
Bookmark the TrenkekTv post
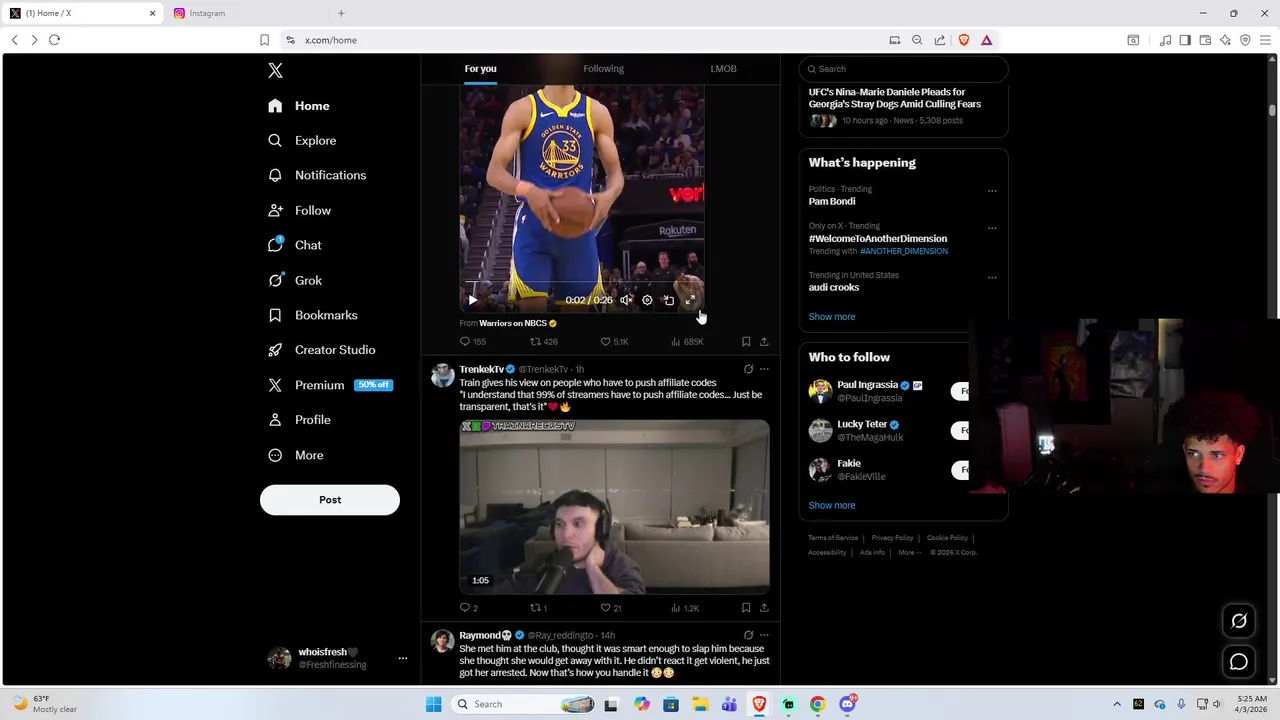[x=746, y=608]
